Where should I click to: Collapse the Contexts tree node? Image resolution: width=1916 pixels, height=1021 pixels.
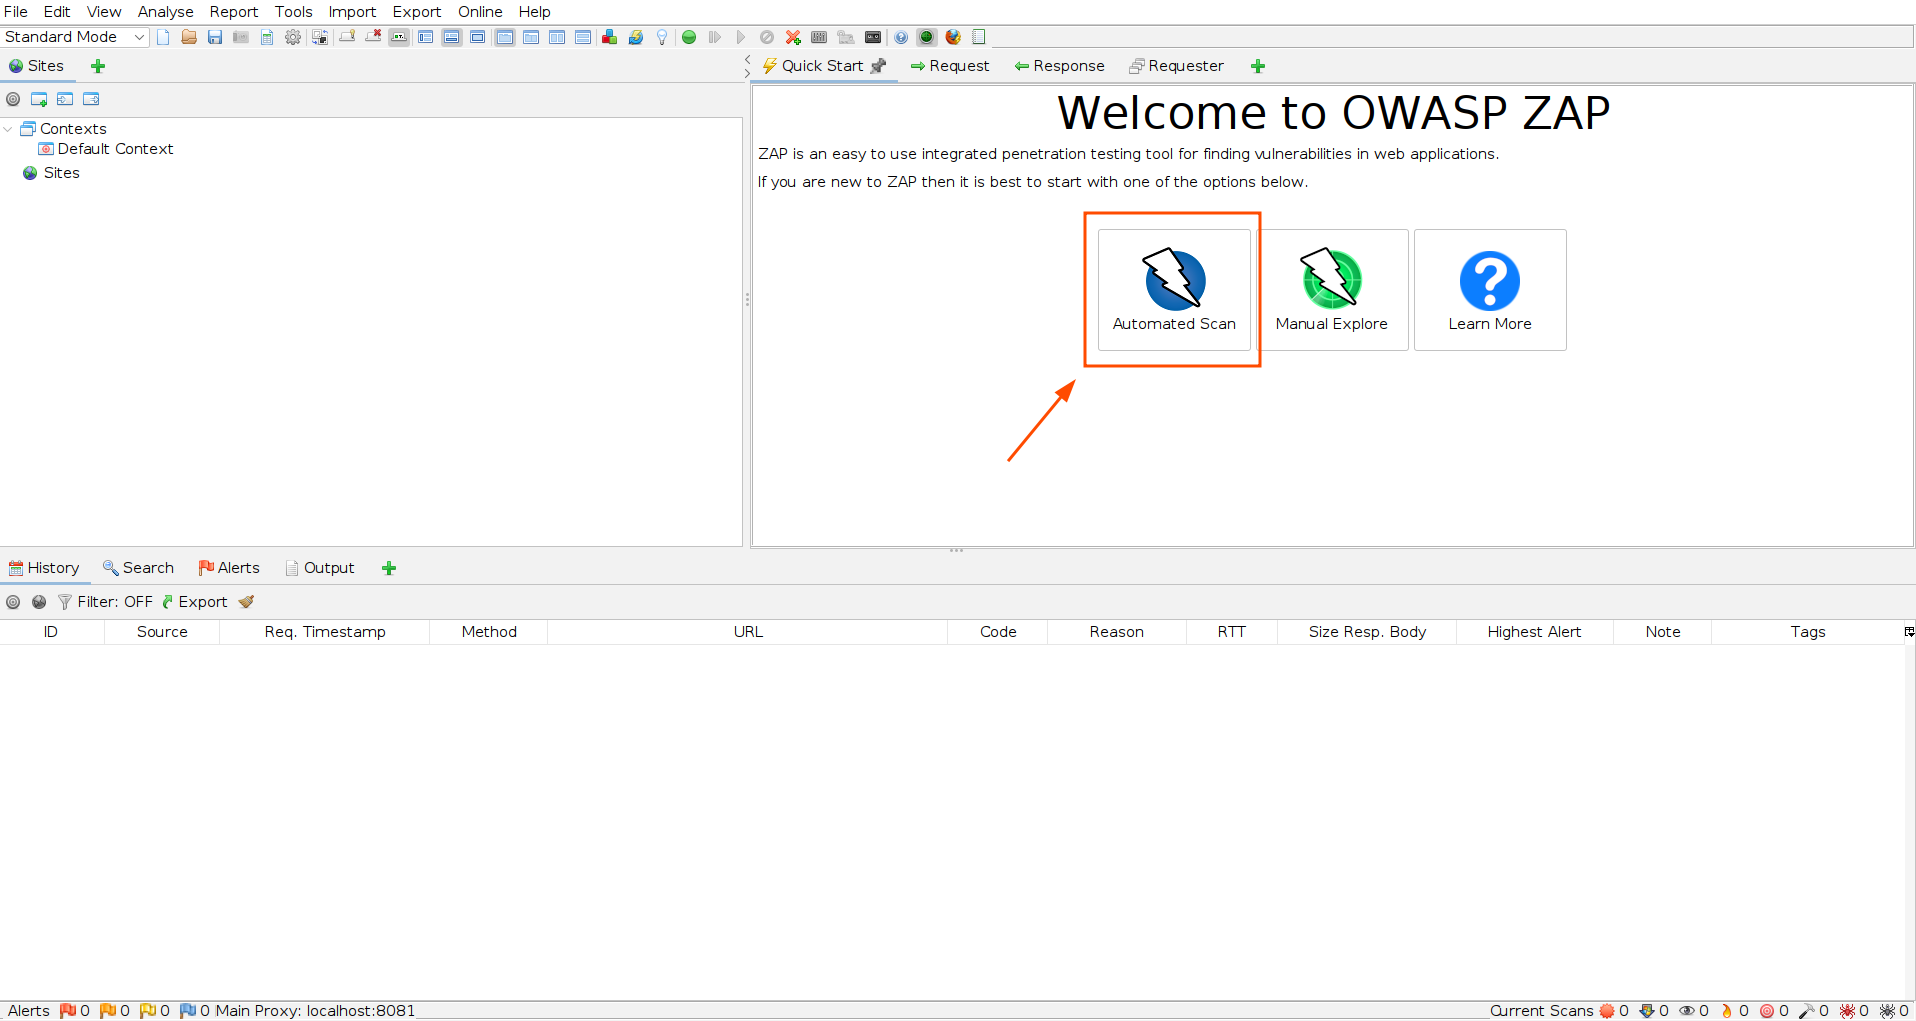[8, 129]
